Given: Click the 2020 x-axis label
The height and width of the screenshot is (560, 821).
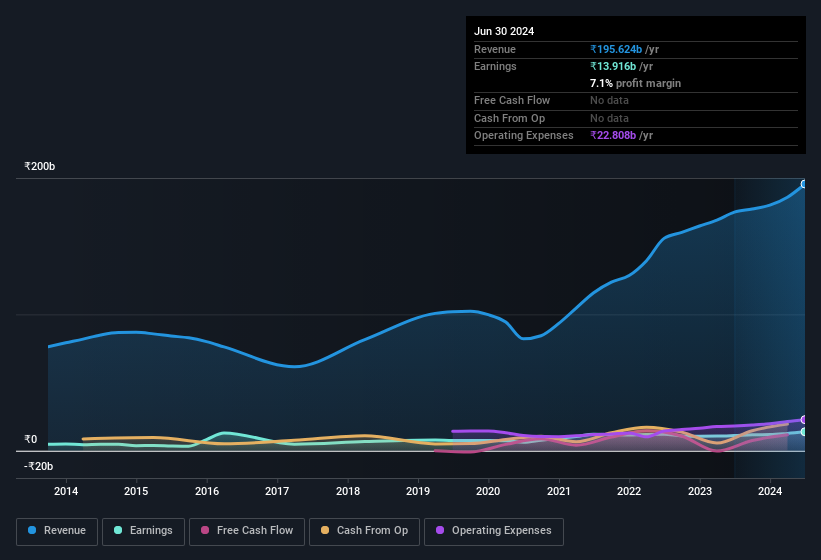Looking at the screenshot, I should point(488,491).
